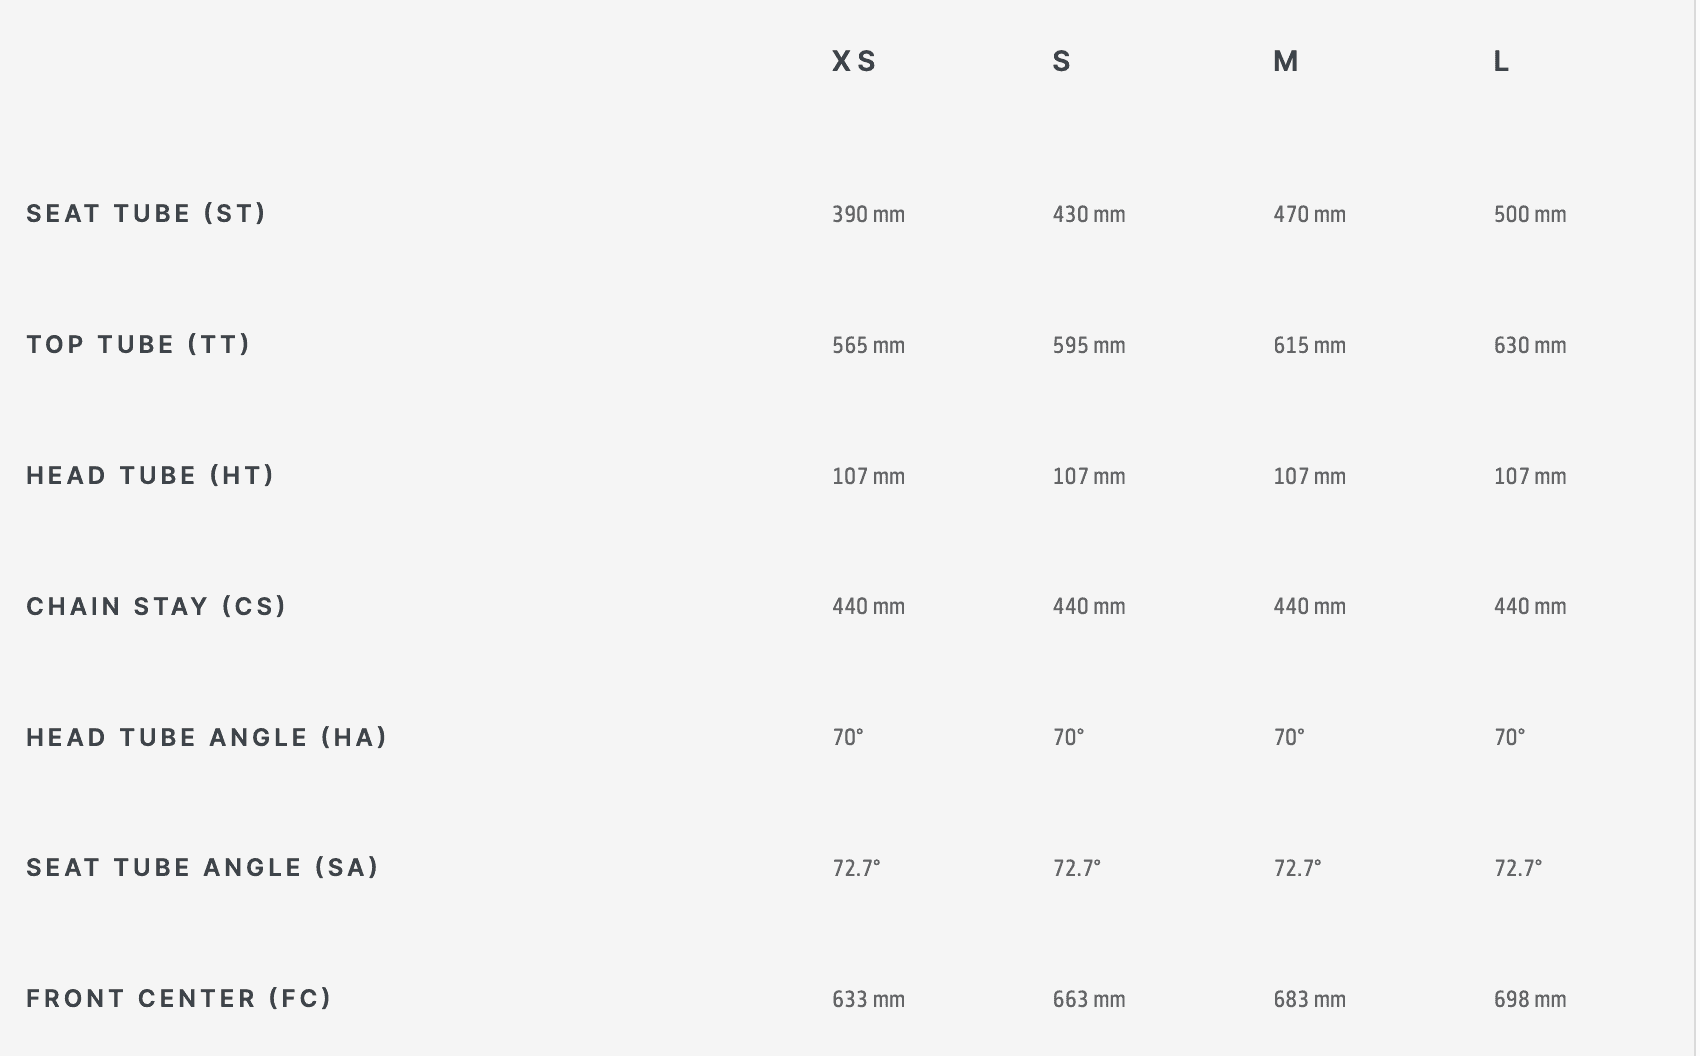Select the S size column header
The image size is (1700, 1056).
1062,62
